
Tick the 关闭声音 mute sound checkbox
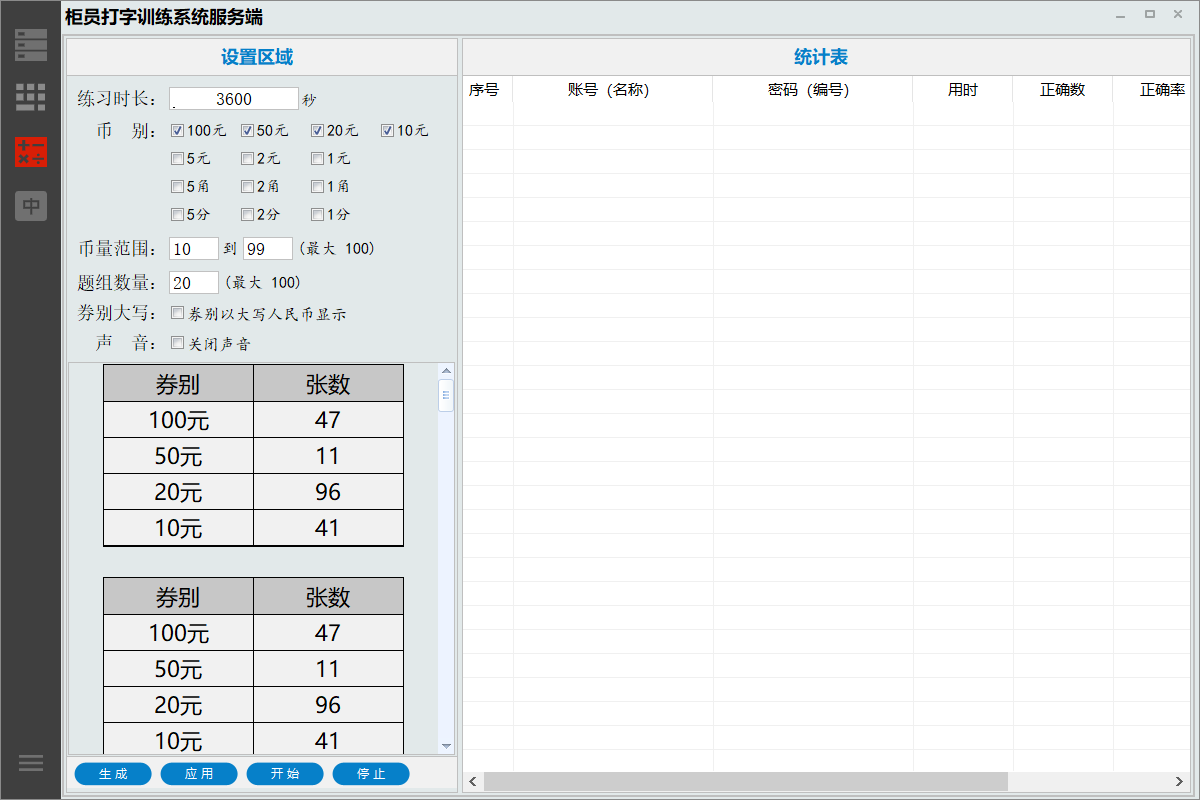point(177,343)
